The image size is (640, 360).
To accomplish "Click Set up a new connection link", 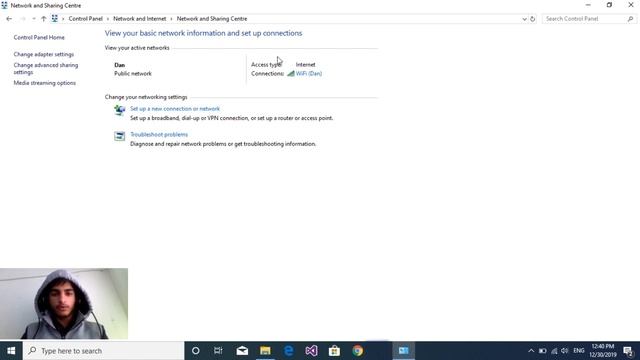I will click(x=175, y=109).
